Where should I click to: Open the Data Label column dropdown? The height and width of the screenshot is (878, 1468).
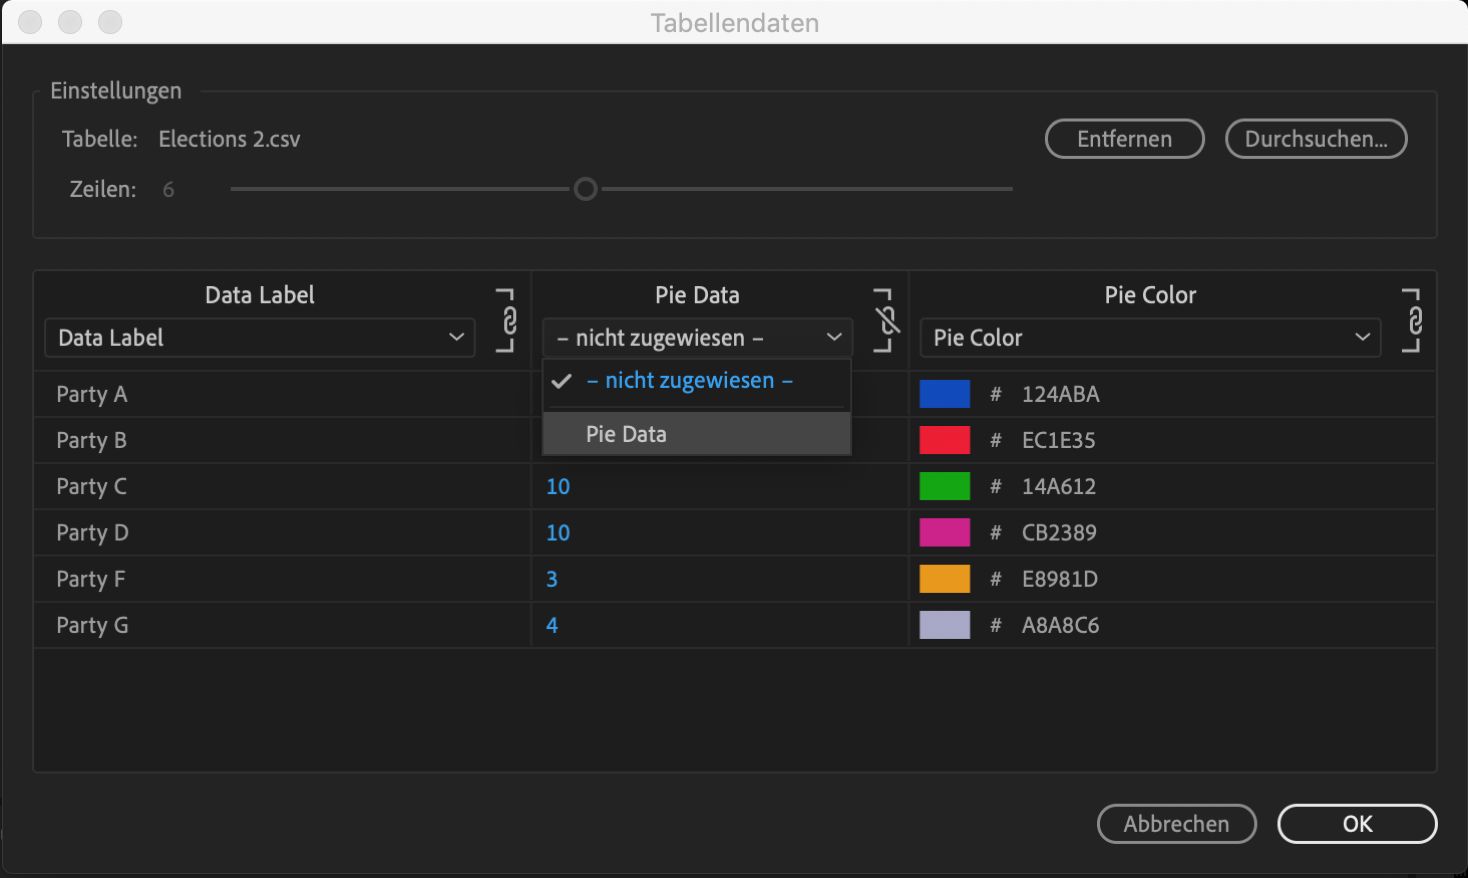pos(259,338)
